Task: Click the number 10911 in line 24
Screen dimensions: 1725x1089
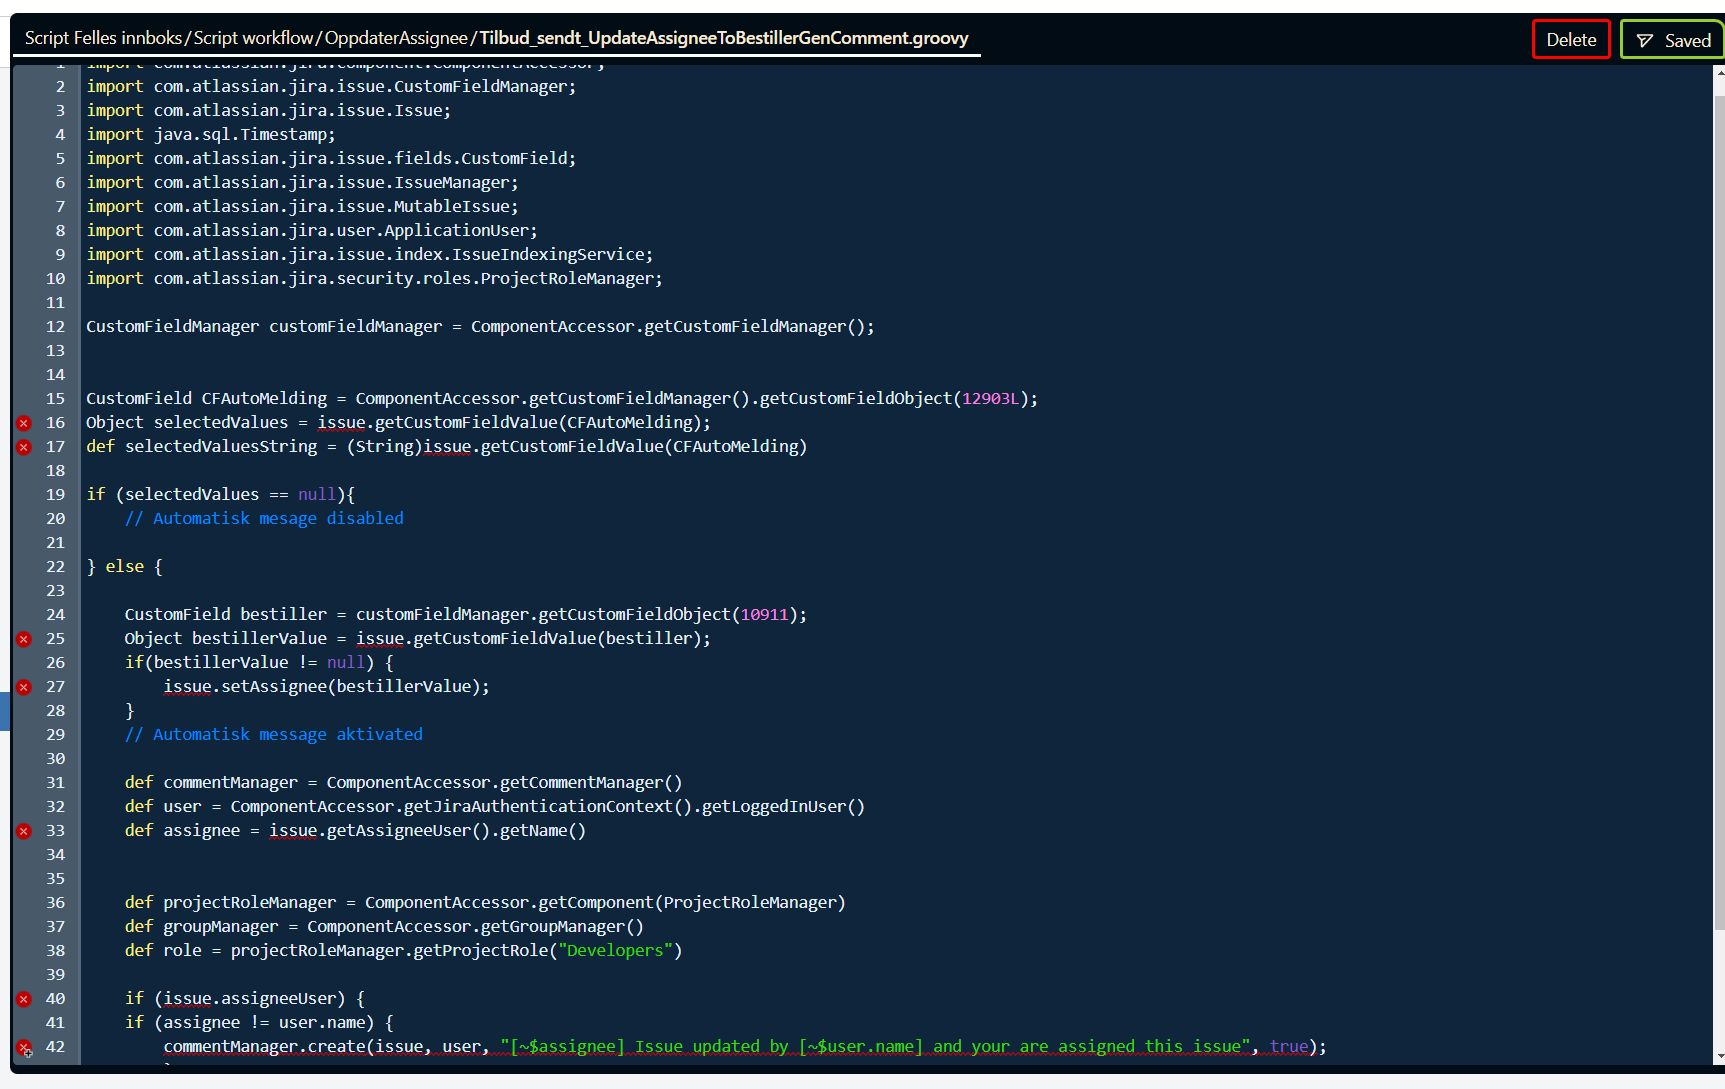Action: point(764,615)
